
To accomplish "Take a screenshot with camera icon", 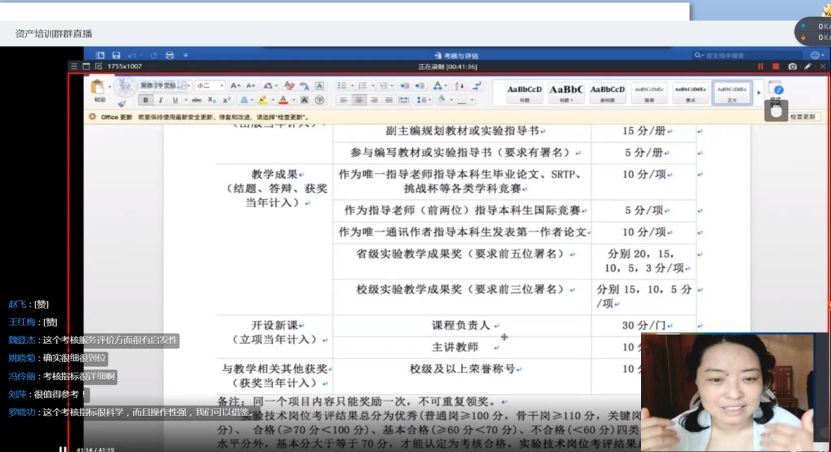I will click(792, 66).
